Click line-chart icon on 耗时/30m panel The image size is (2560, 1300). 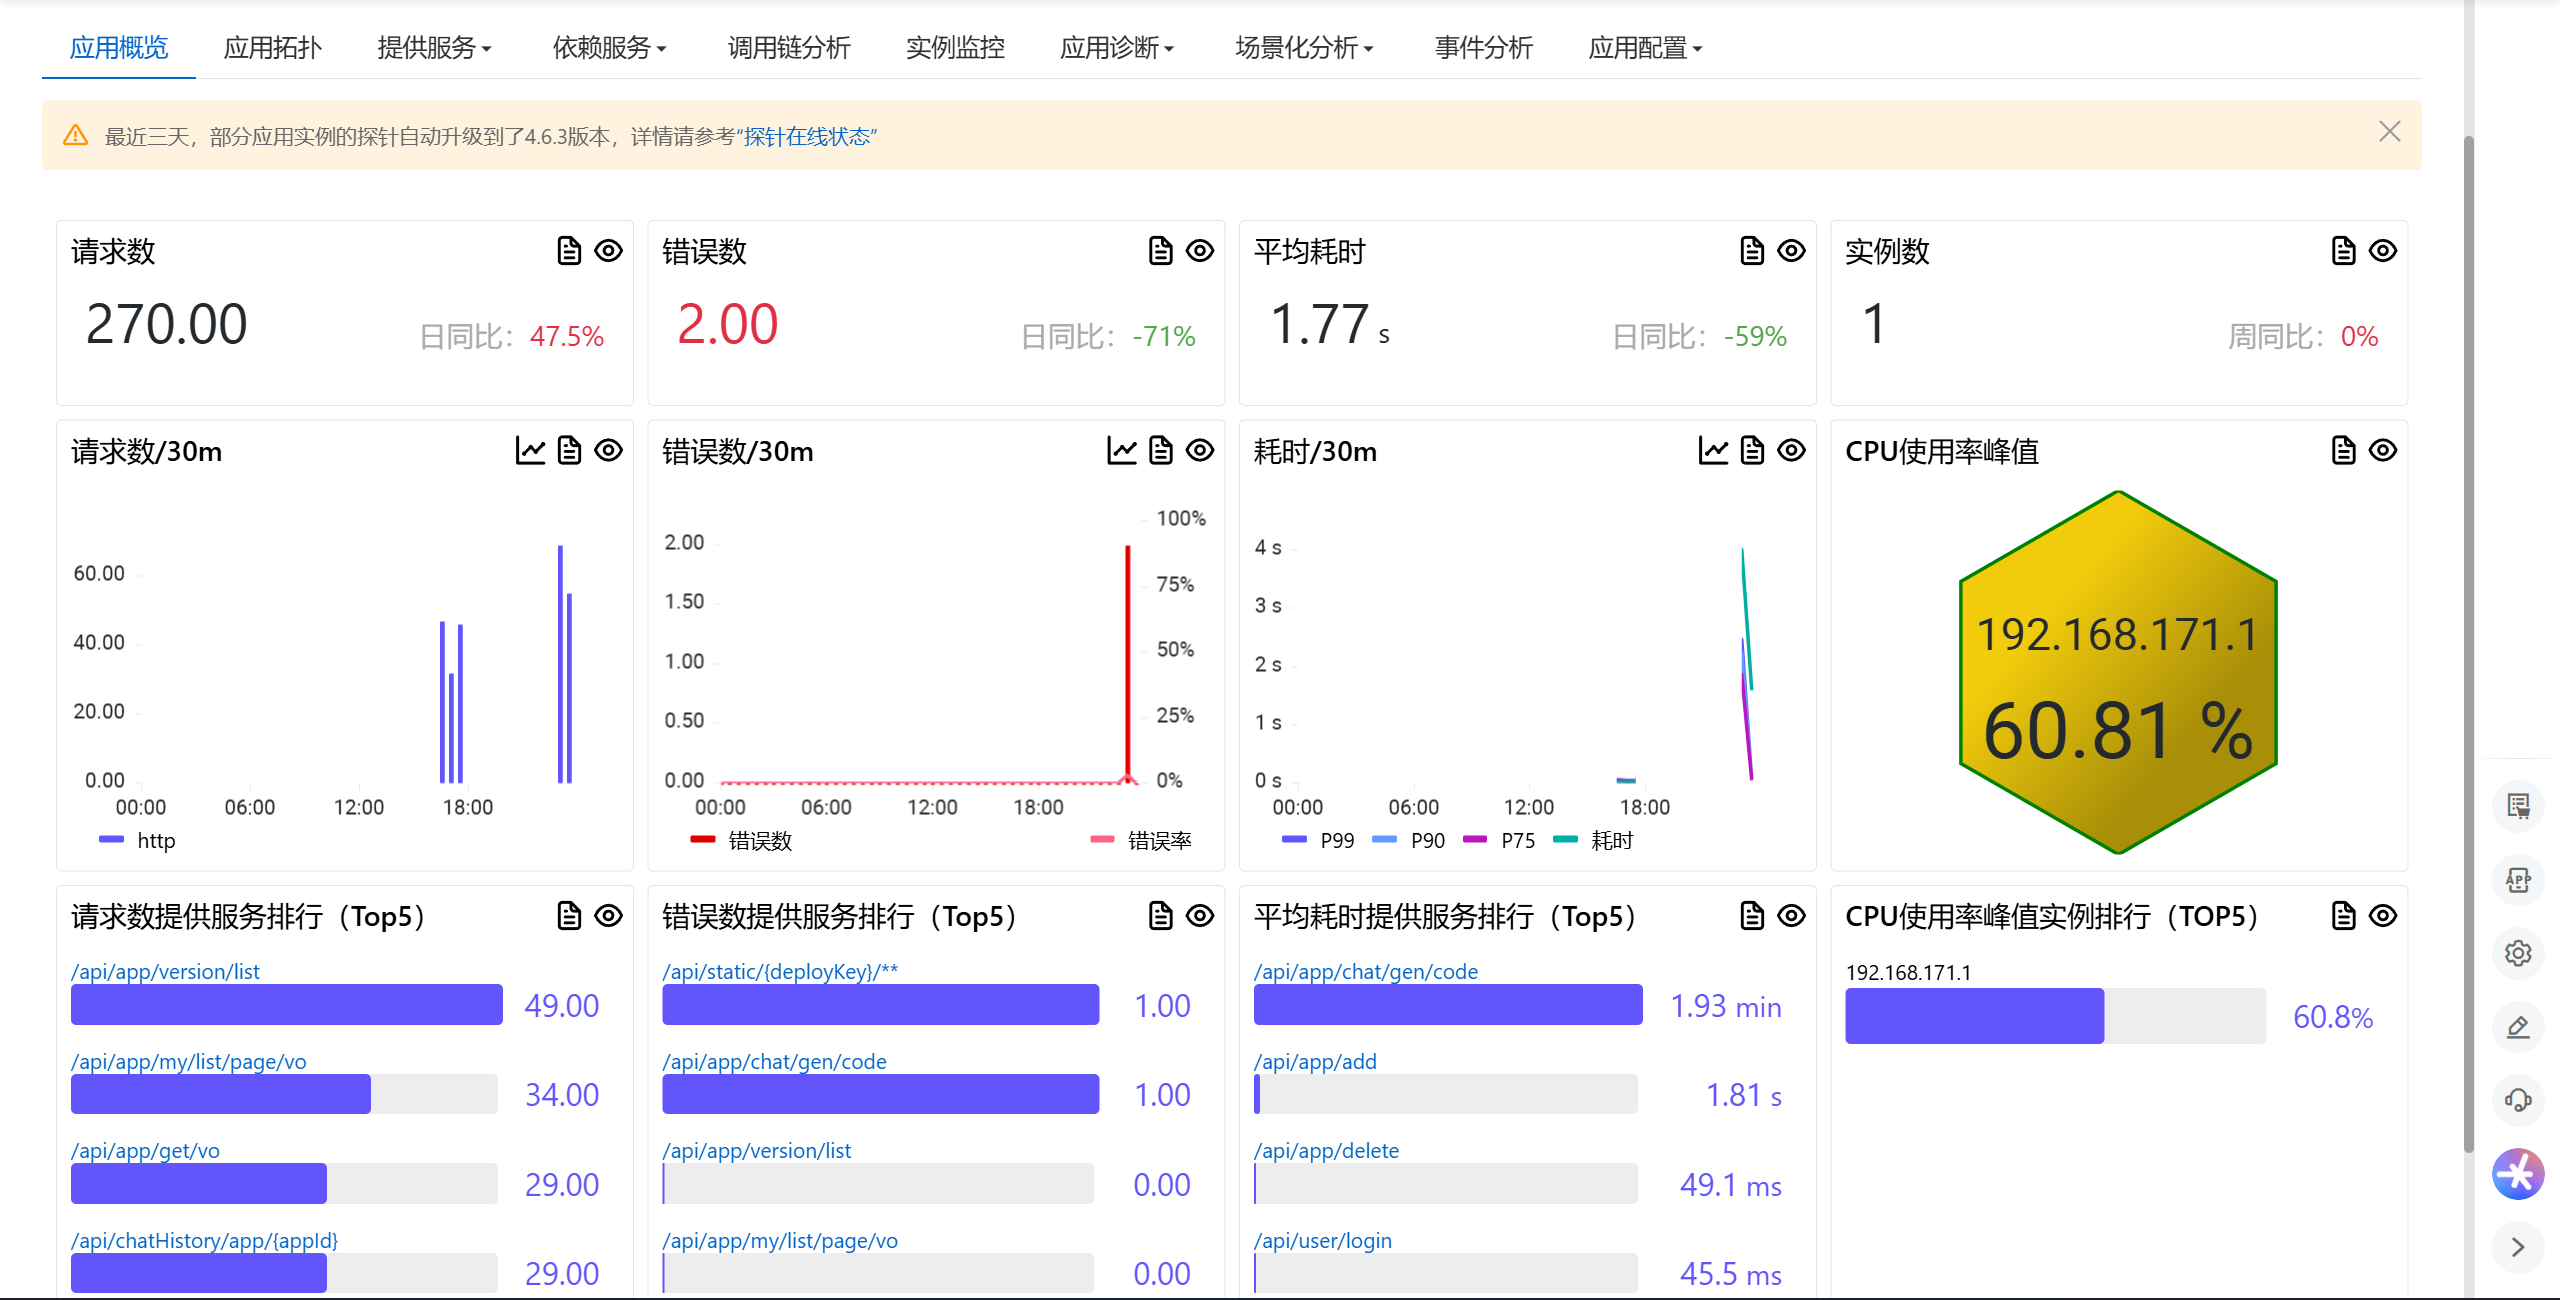click(1713, 451)
